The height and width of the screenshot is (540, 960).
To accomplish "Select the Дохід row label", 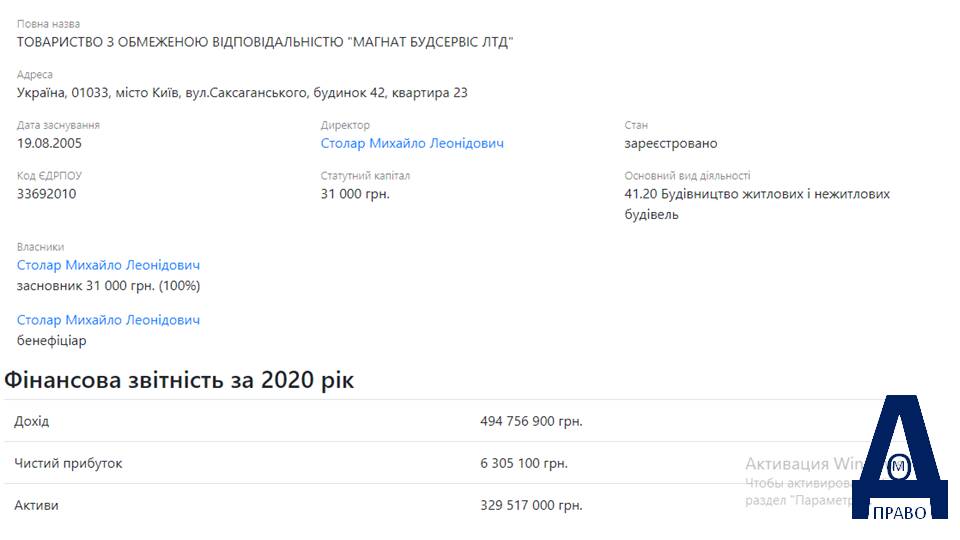I will pyautogui.click(x=32, y=421).
